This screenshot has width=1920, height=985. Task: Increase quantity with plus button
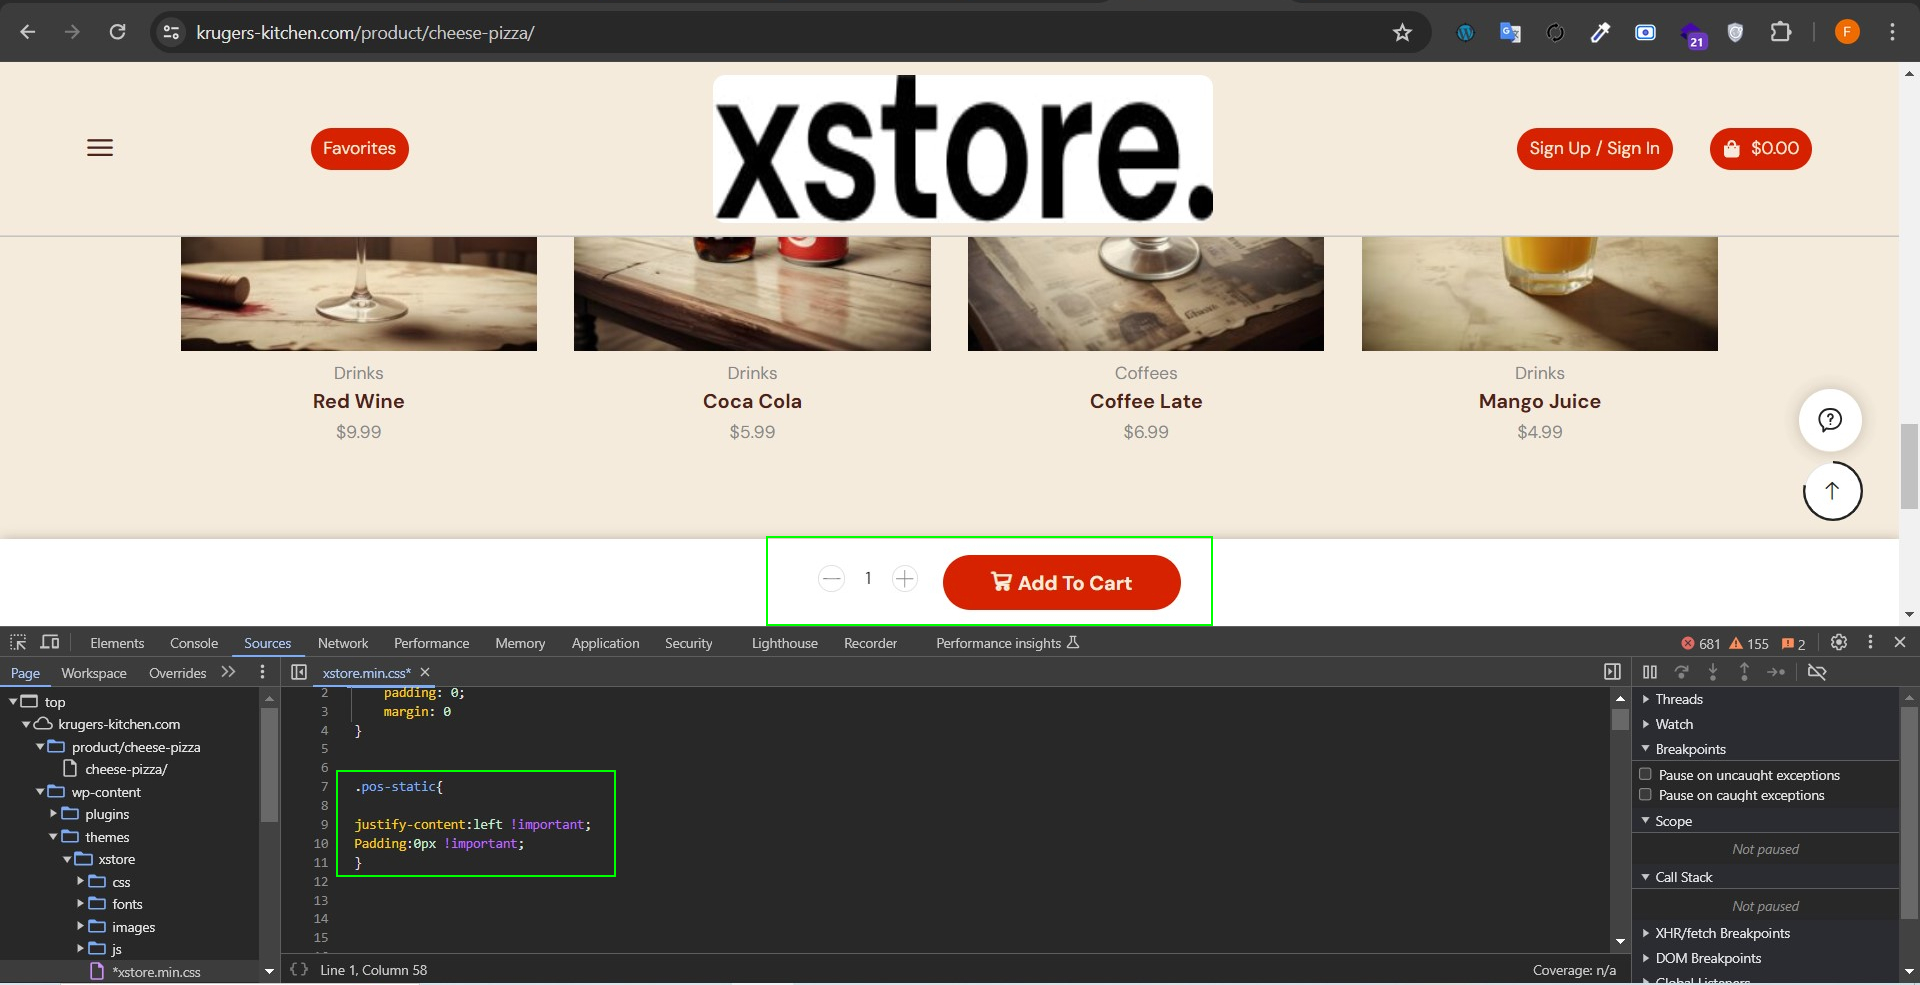pyautogui.click(x=904, y=579)
